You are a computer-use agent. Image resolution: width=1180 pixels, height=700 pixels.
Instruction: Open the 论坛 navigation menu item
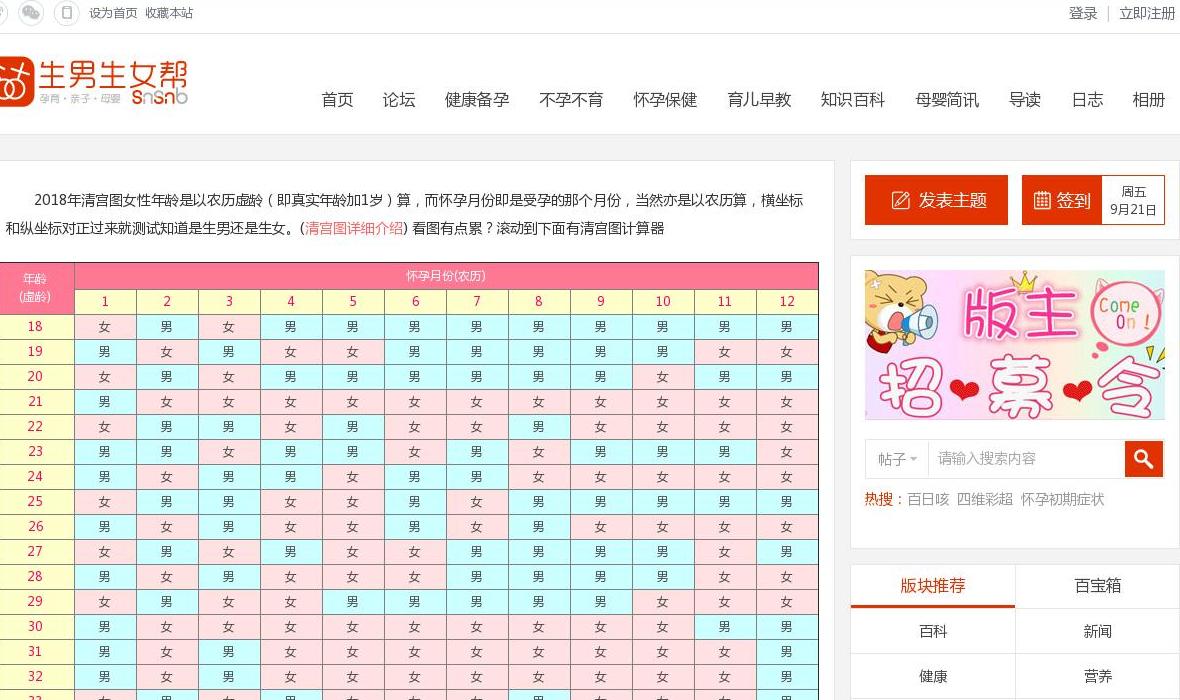[398, 100]
